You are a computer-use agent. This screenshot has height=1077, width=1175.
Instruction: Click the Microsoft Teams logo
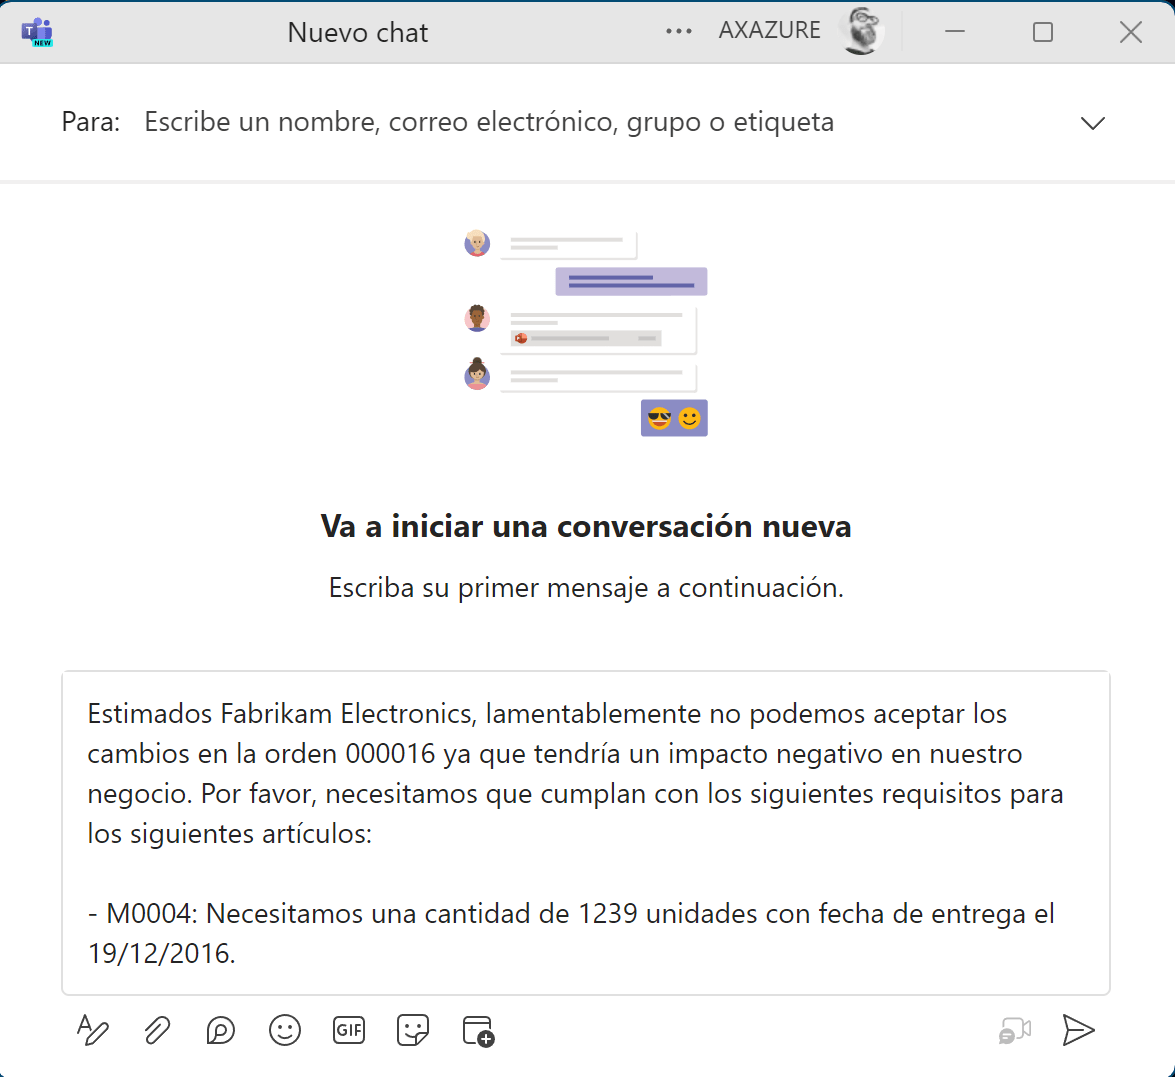(x=37, y=32)
